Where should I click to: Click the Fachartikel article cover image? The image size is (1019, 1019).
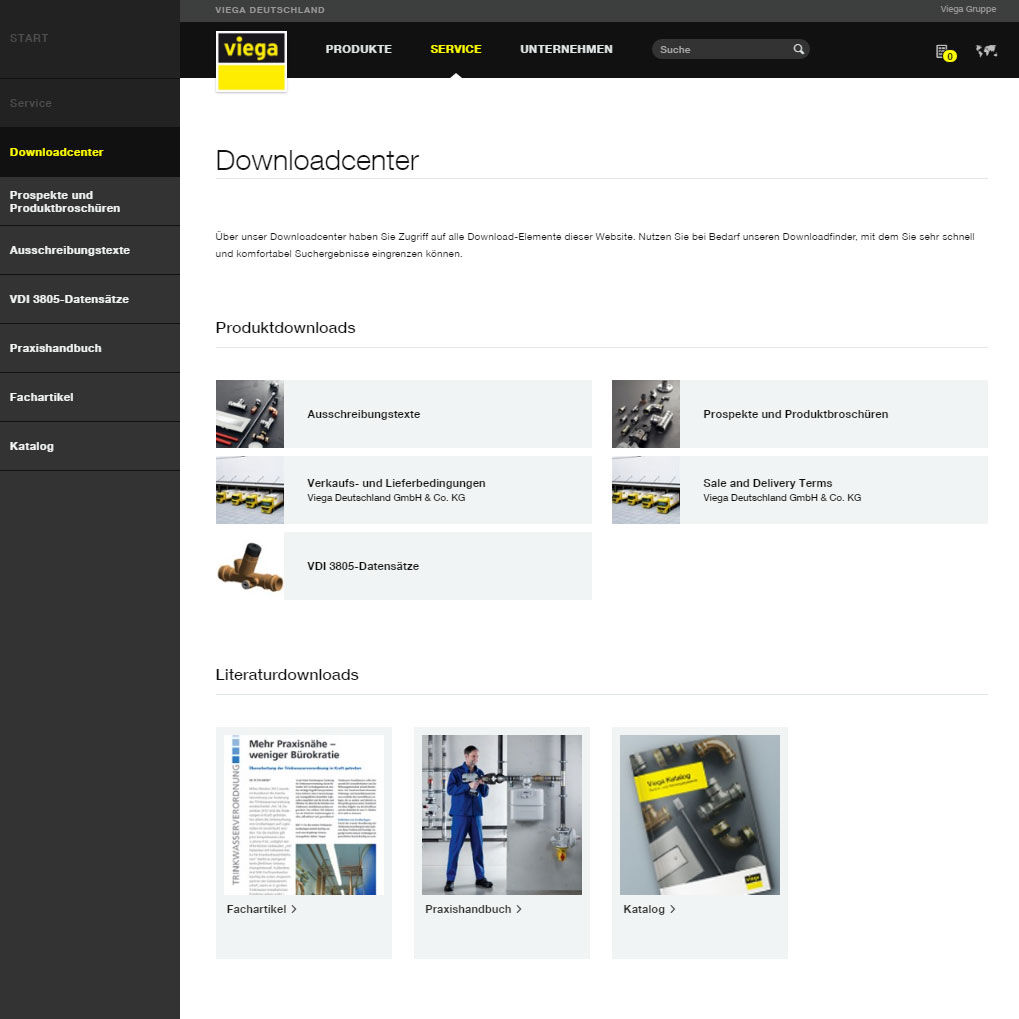[x=303, y=815]
